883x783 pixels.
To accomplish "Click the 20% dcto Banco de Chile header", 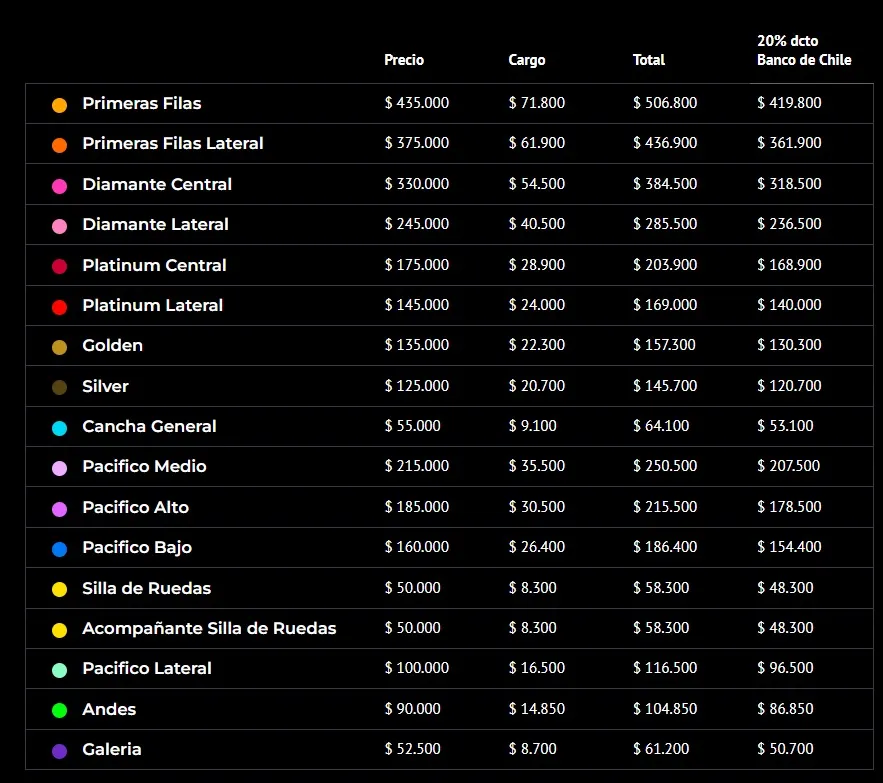I will coord(804,50).
